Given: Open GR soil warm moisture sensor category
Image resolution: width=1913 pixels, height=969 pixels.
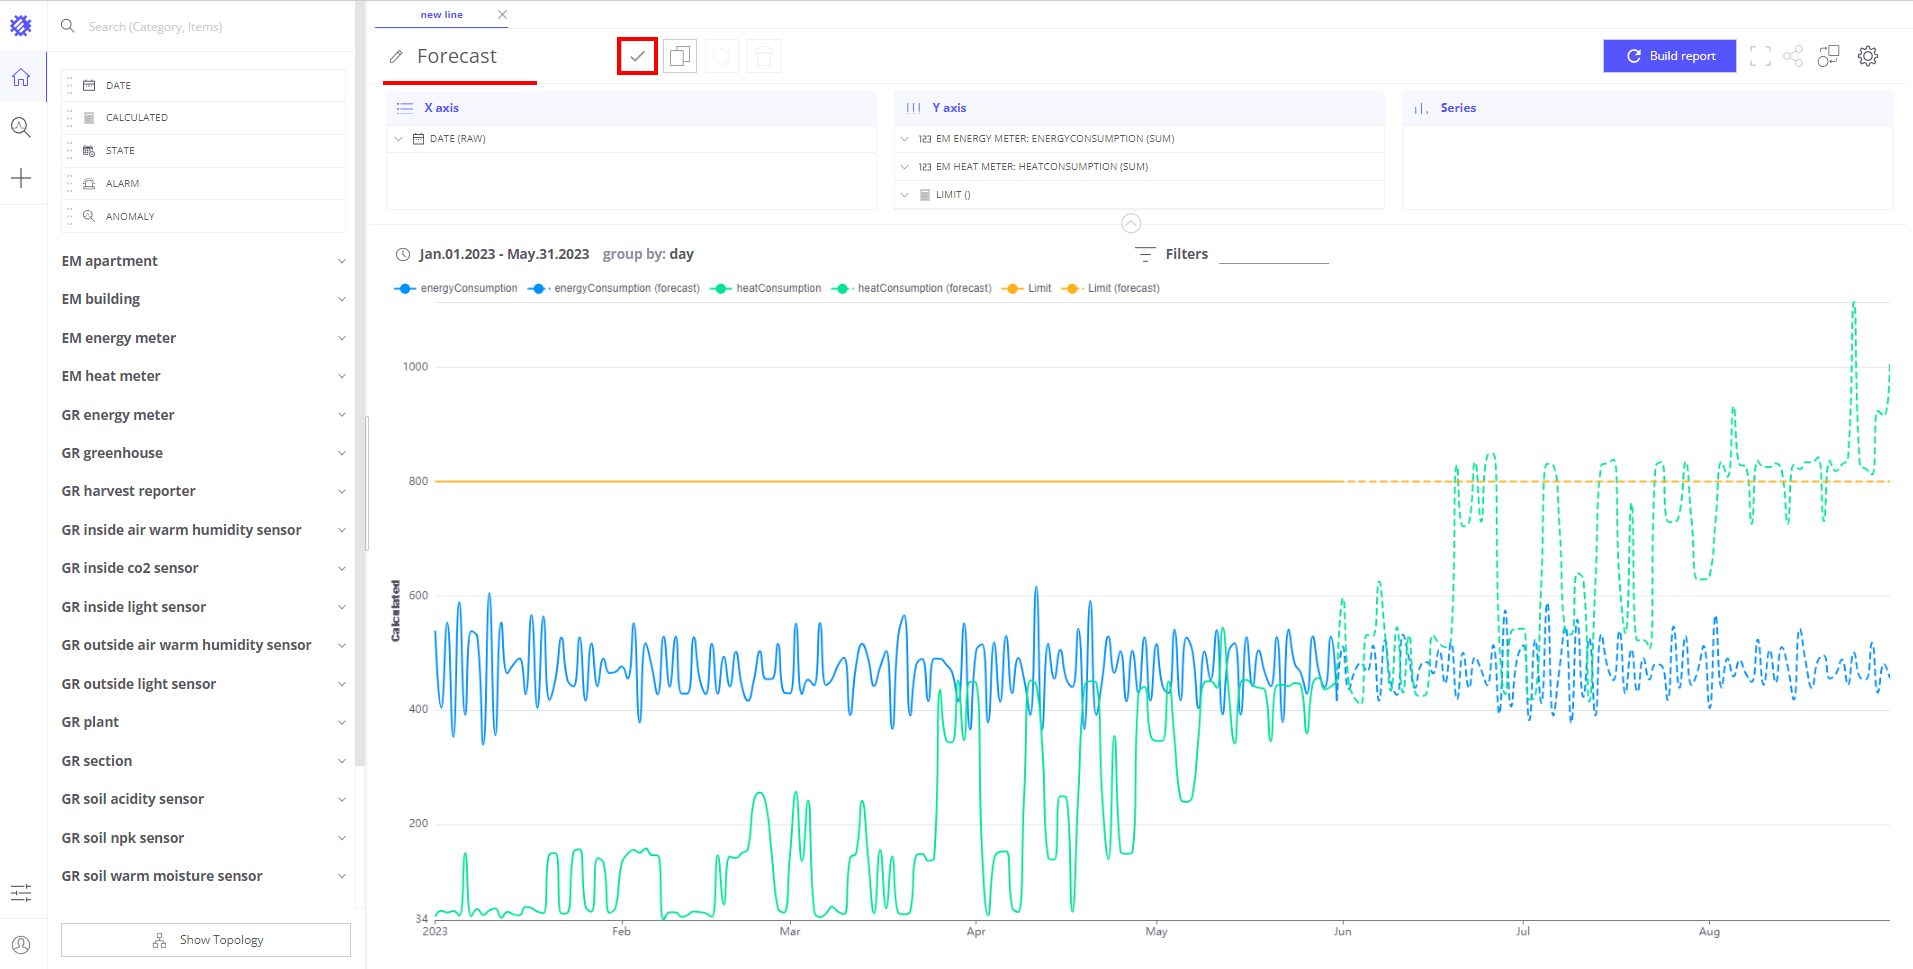Looking at the screenshot, I should [x=203, y=876].
